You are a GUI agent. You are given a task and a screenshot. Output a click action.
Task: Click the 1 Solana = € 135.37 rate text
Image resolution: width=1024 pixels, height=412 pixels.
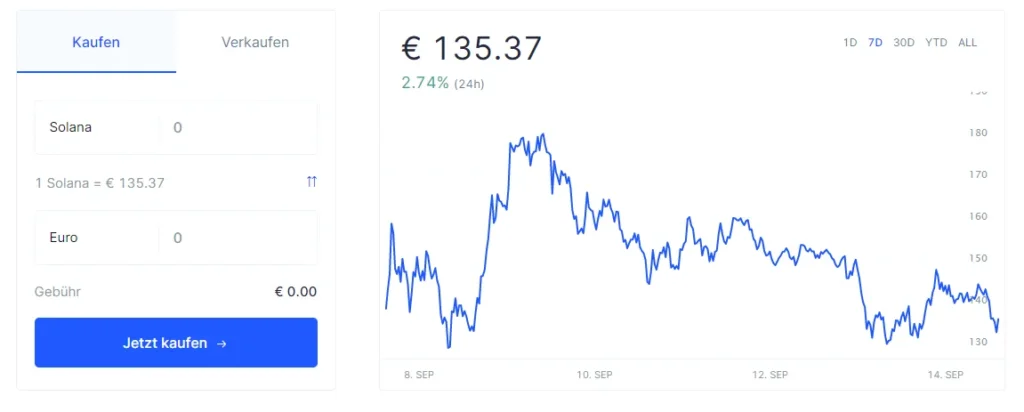[x=100, y=183]
